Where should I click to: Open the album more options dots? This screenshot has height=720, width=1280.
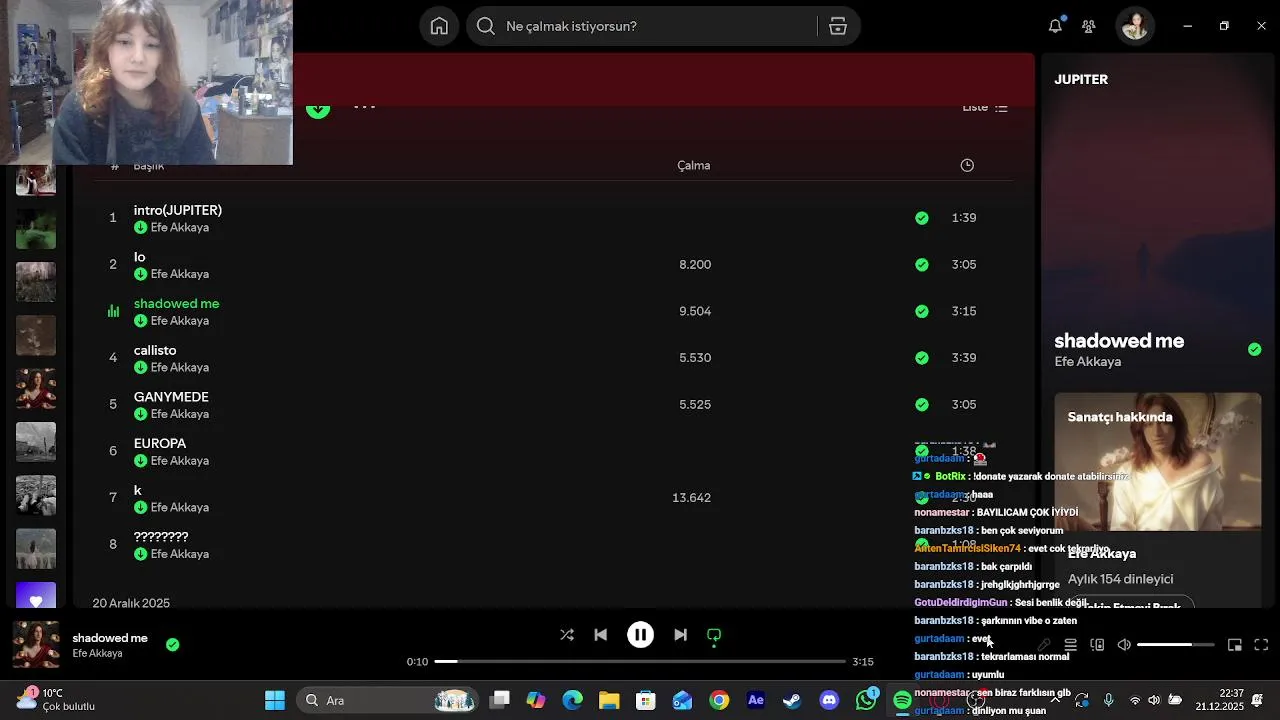tap(364, 106)
